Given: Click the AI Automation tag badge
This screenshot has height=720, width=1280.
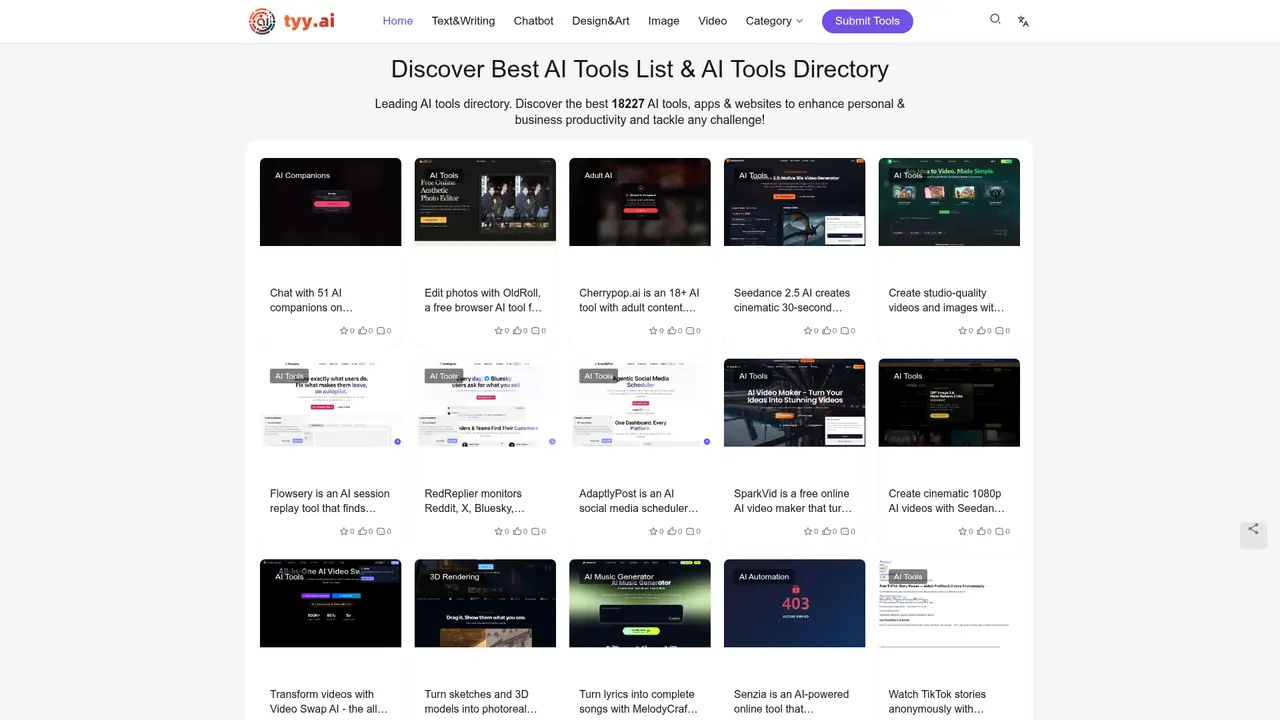Looking at the screenshot, I should coord(764,576).
